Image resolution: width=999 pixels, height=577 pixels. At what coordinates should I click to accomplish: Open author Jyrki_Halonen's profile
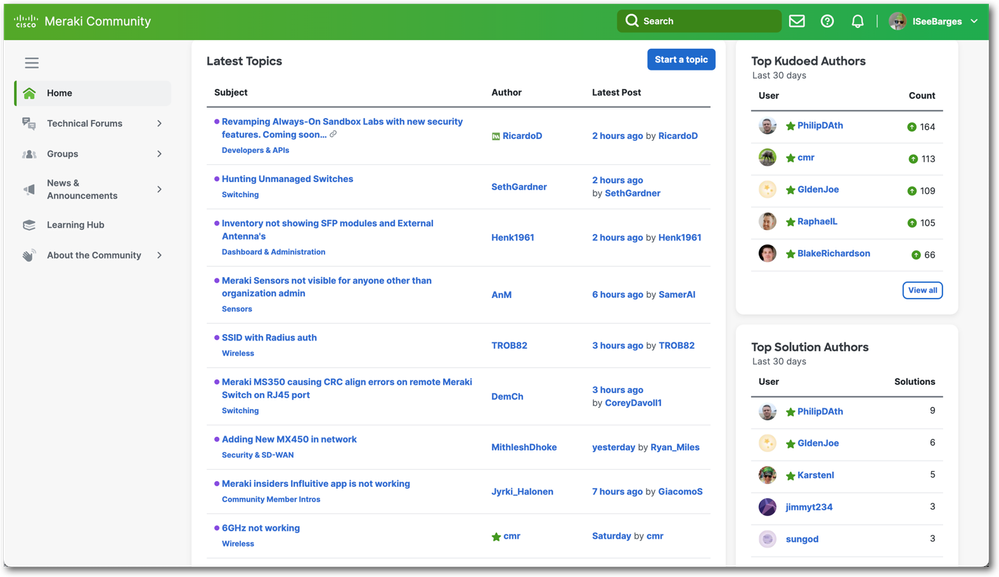click(522, 492)
